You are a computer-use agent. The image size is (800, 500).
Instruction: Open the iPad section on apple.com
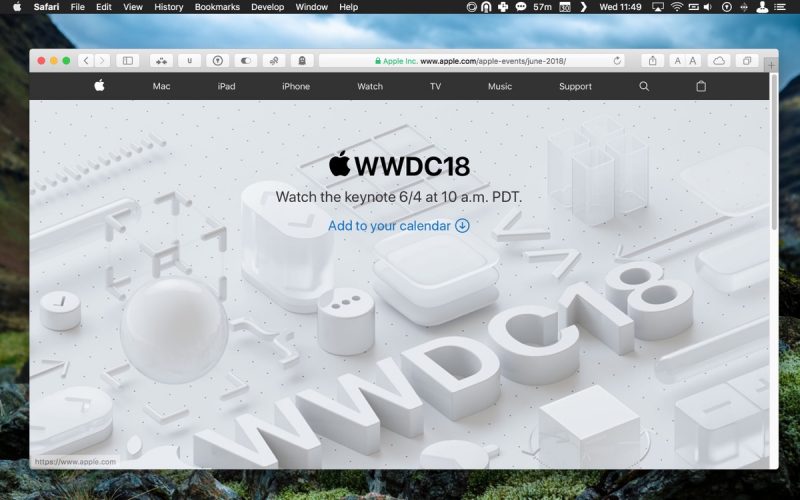coord(227,86)
